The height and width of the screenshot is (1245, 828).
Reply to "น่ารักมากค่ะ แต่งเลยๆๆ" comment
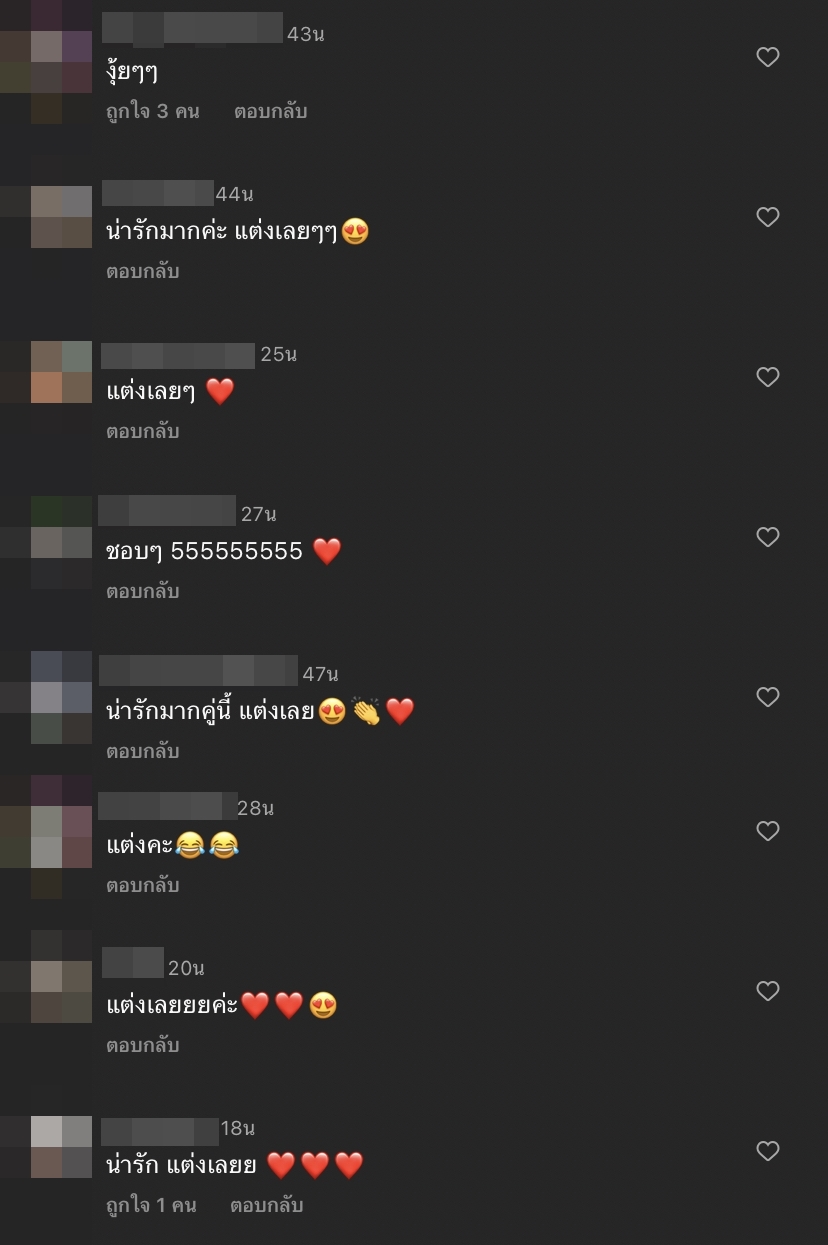(143, 272)
